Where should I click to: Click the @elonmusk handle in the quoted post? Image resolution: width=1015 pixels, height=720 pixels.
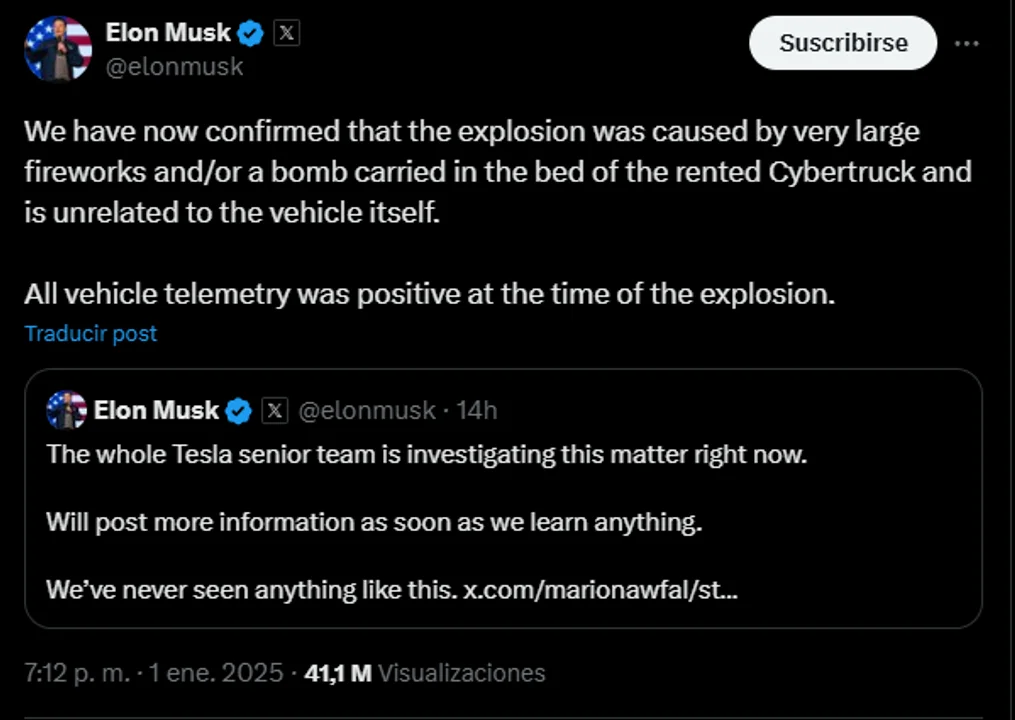coord(367,410)
